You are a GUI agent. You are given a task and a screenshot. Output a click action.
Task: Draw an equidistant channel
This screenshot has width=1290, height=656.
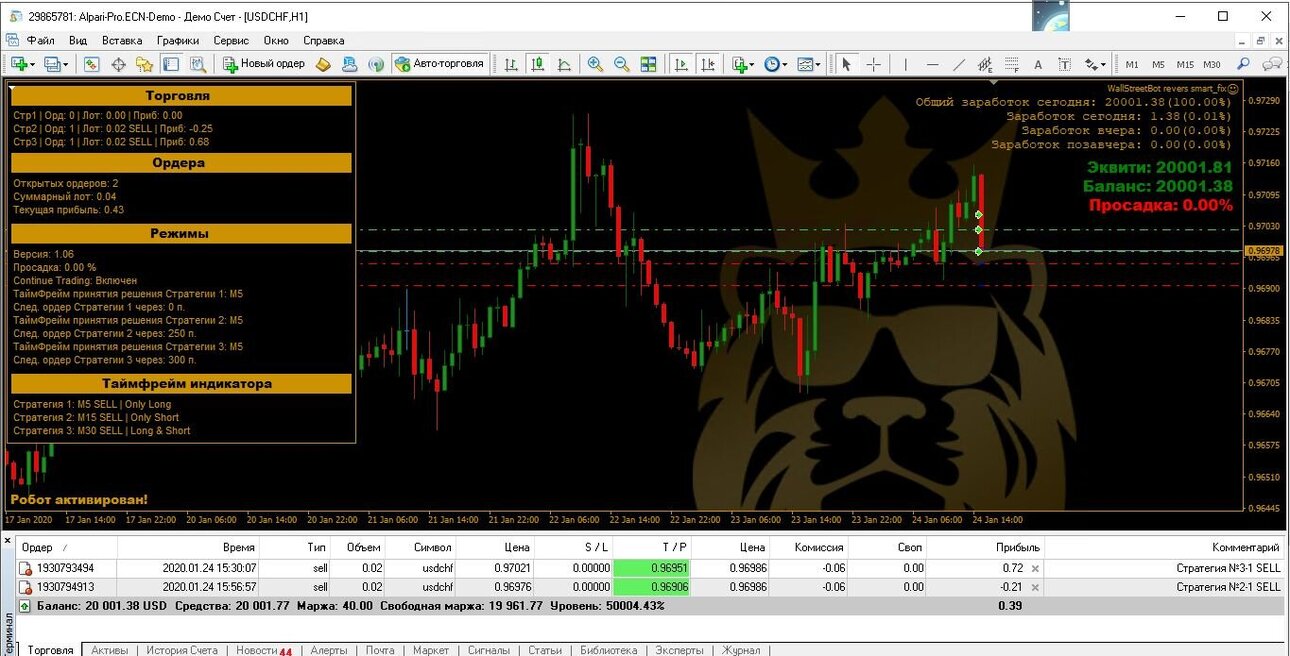tap(985, 64)
